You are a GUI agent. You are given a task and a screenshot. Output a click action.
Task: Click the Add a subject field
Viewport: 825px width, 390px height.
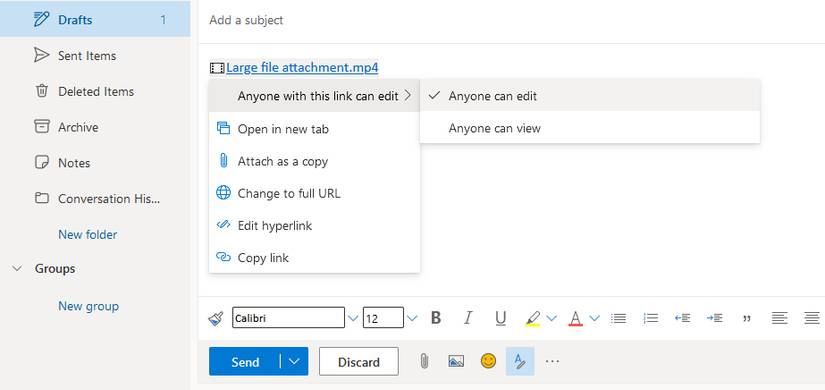click(511, 20)
